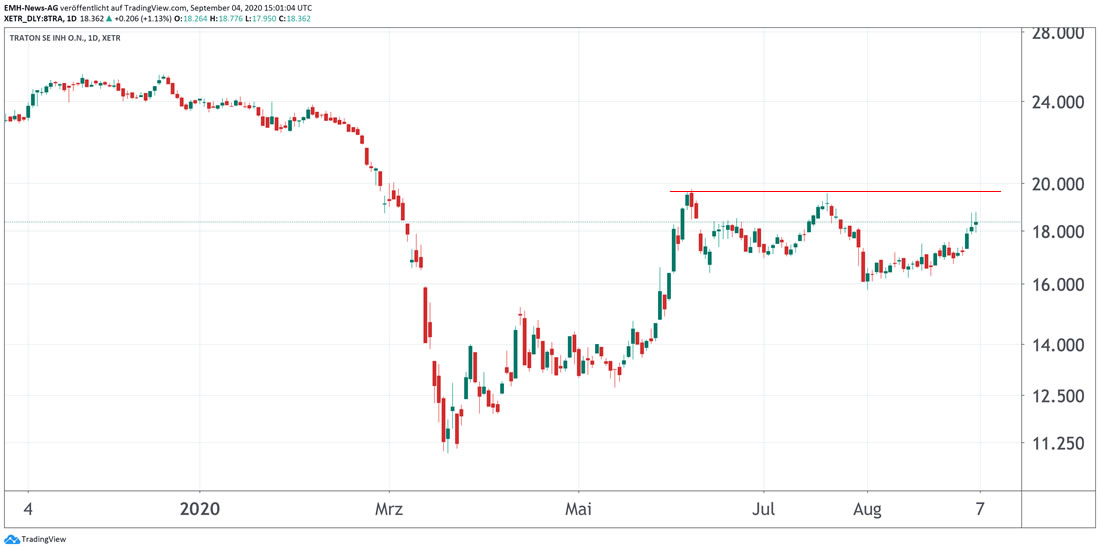This screenshot has height=551, width=1100.
Task: Click the 28.000 price axis label
Action: [x=1058, y=33]
